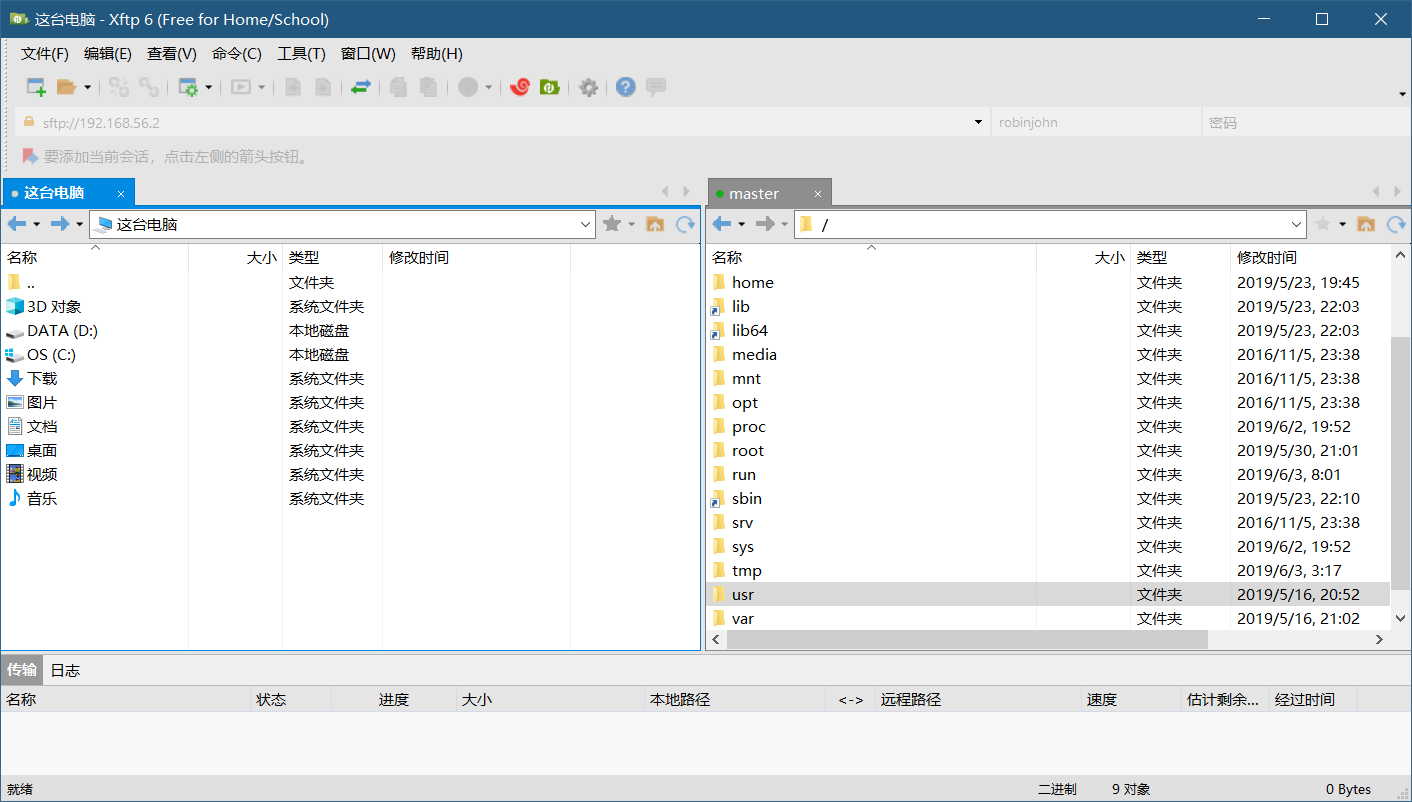Sort remote files by 大小 column header
1412x802 pixels.
(x=1083, y=257)
